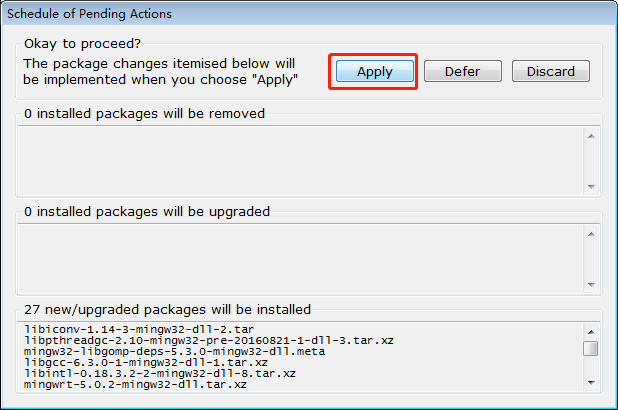Image resolution: width=618 pixels, height=410 pixels.
Task: Click inside the empty removed-packages list
Action: point(300,160)
